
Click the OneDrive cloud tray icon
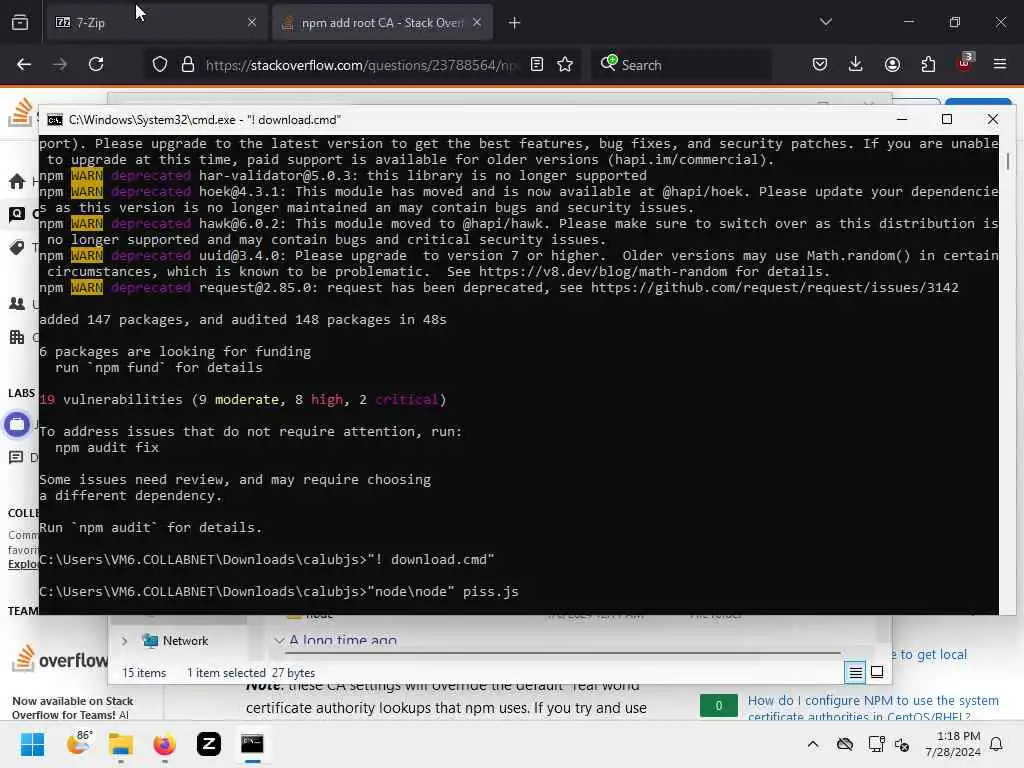tap(845, 744)
